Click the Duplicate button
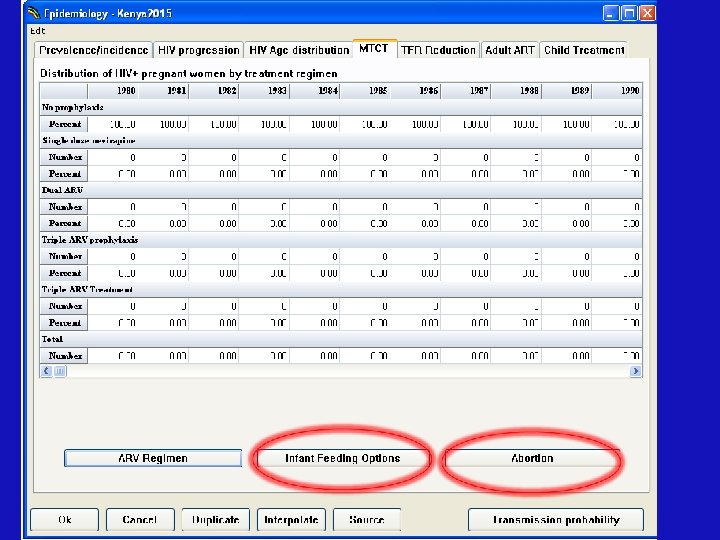 click(216, 520)
